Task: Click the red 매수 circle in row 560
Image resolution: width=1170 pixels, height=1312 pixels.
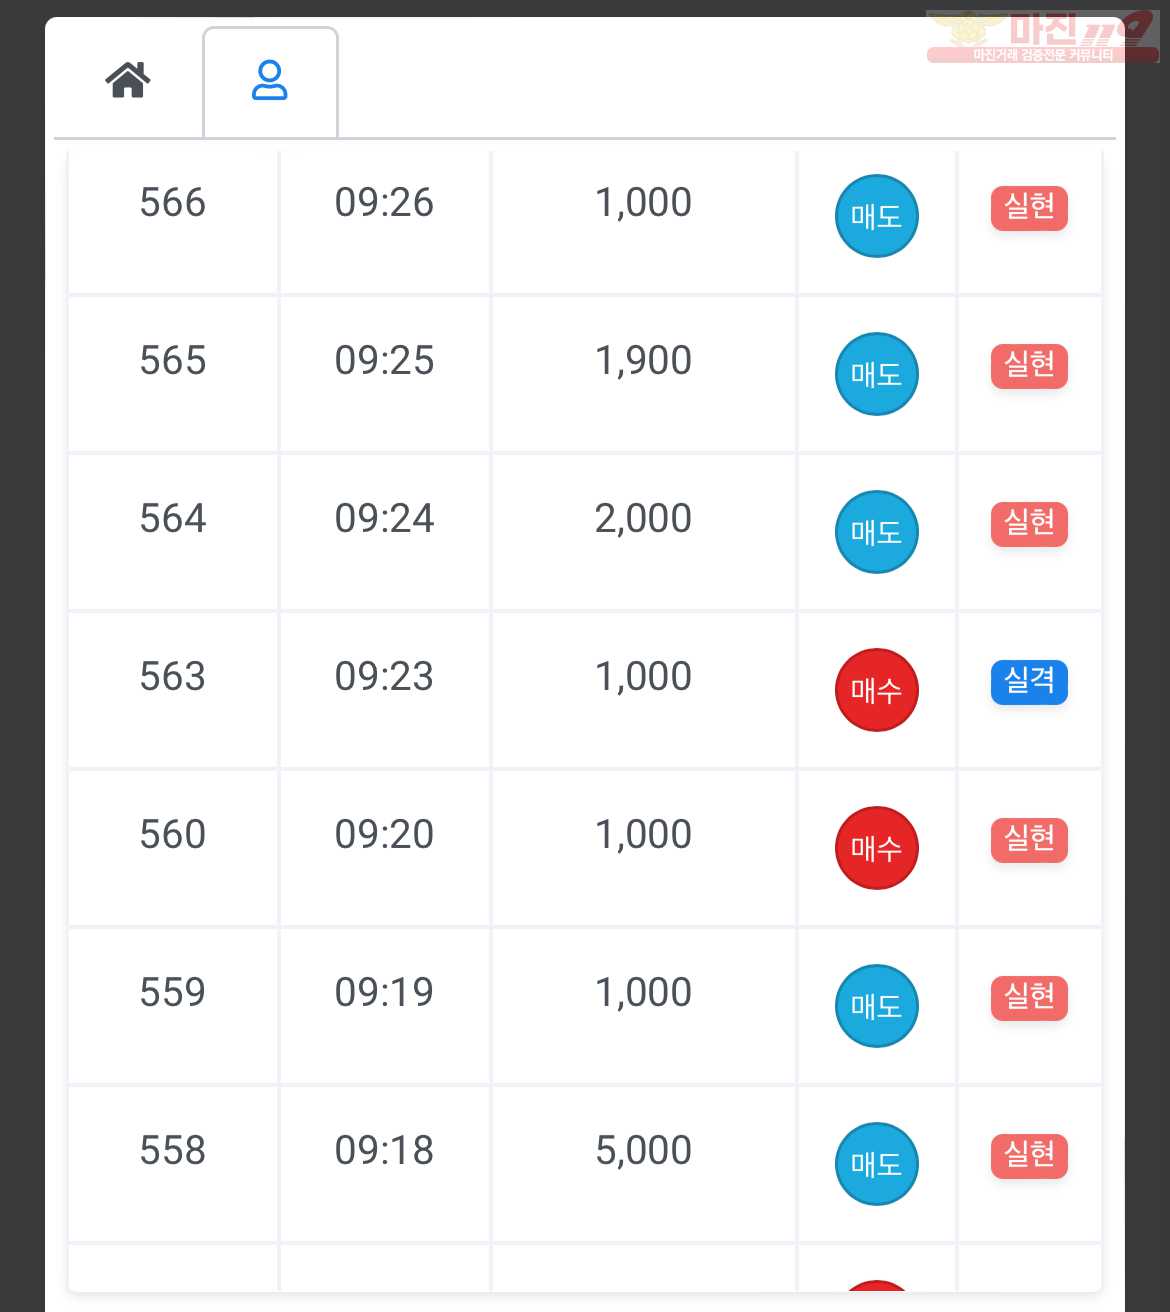Action: 877,848
